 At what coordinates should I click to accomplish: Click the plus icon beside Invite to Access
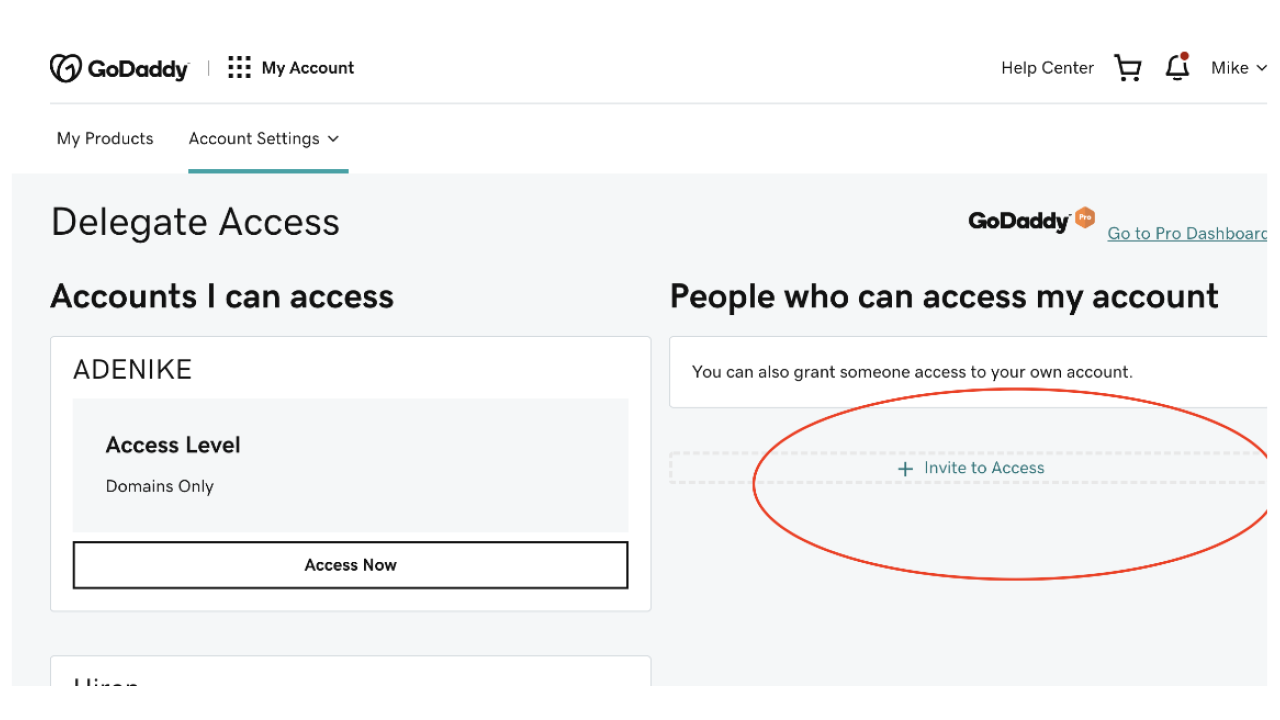click(x=905, y=469)
